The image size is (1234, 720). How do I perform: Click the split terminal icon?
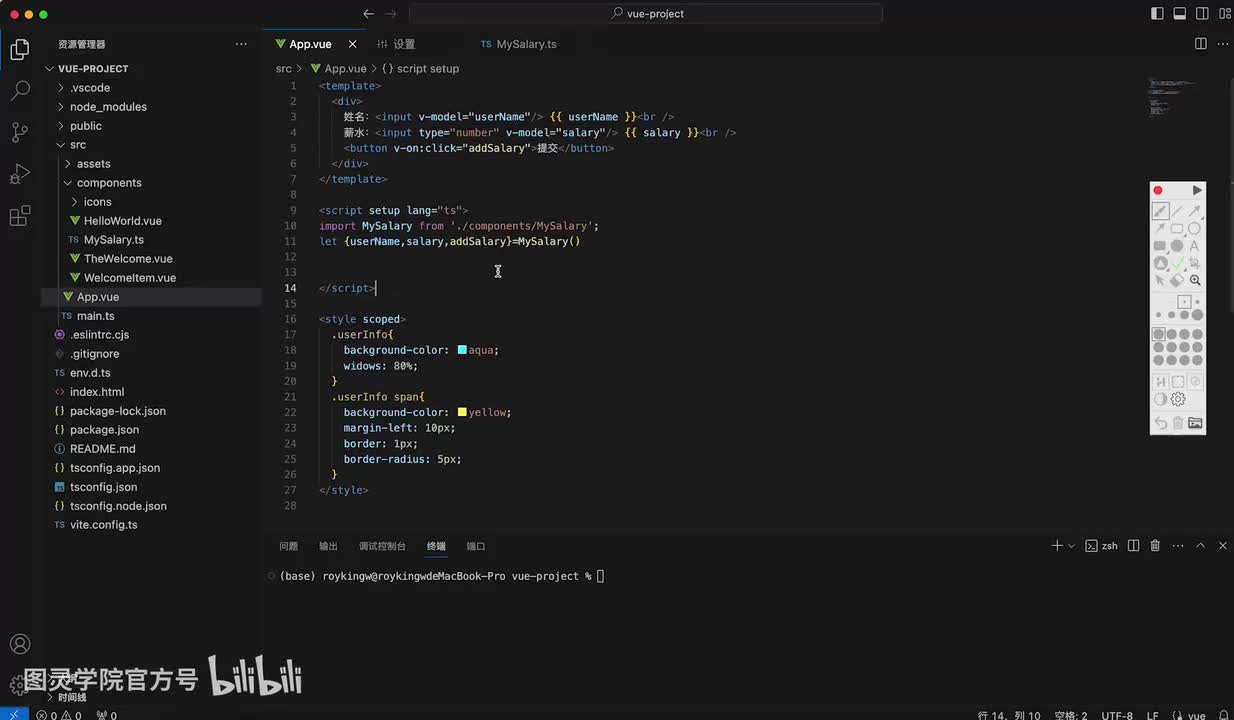[x=1133, y=546]
